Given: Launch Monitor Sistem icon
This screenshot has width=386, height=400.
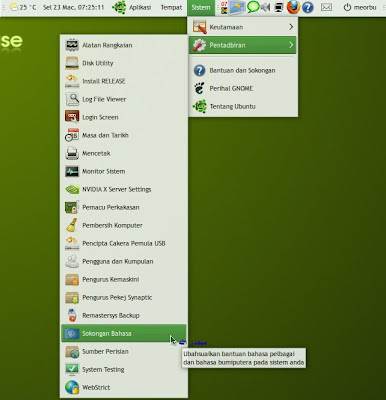Looking at the screenshot, I should [x=72, y=171].
